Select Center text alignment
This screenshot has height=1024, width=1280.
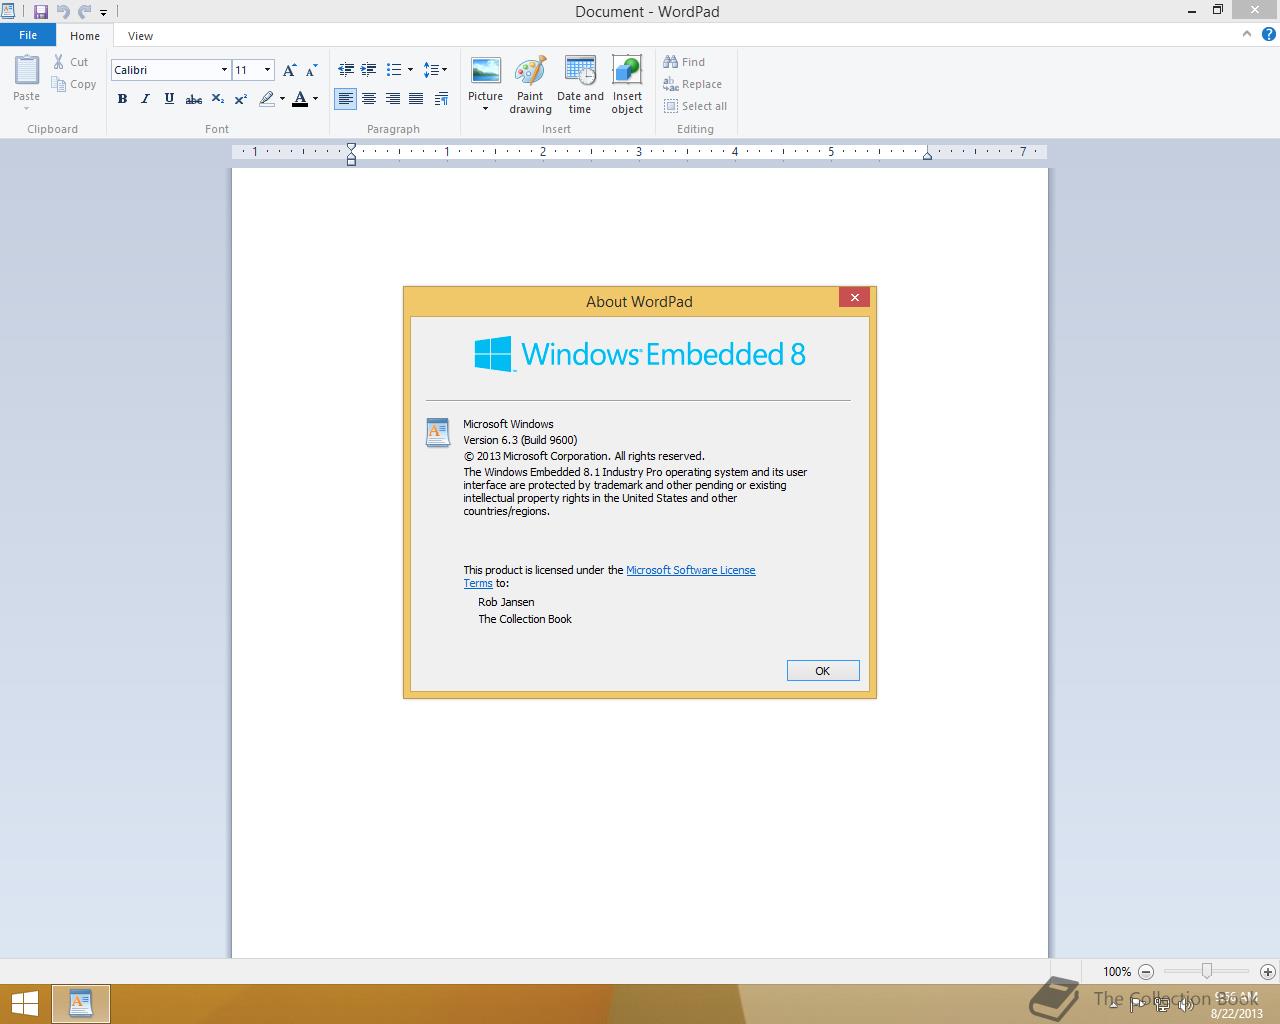coord(369,99)
